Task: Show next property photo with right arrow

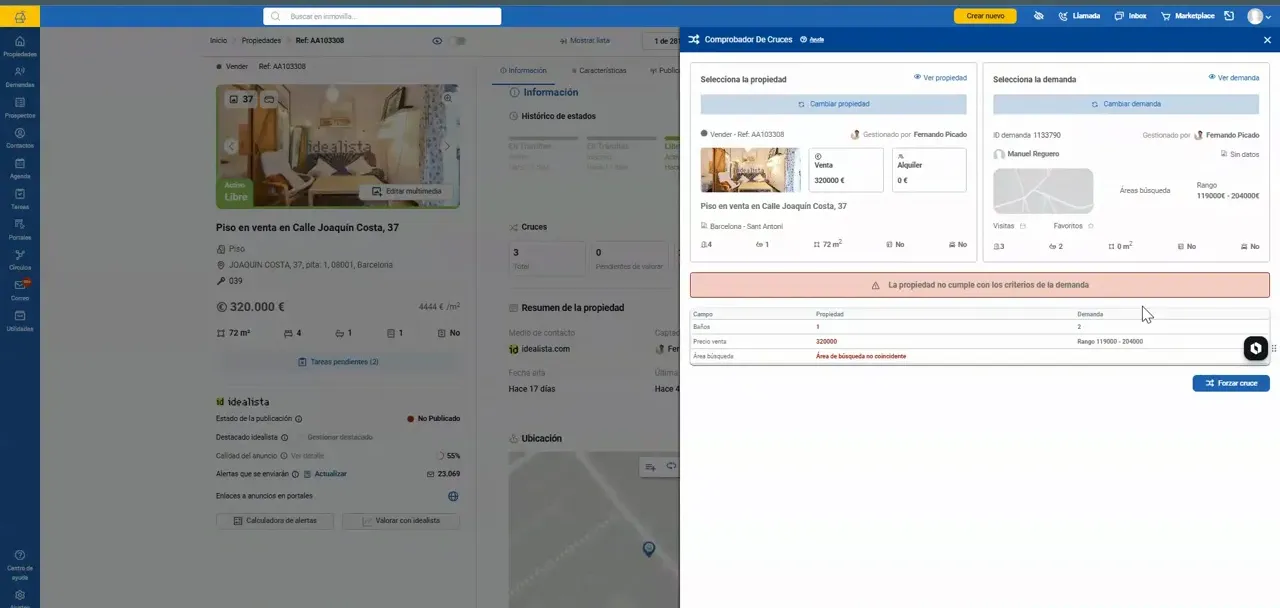Action: (x=447, y=146)
